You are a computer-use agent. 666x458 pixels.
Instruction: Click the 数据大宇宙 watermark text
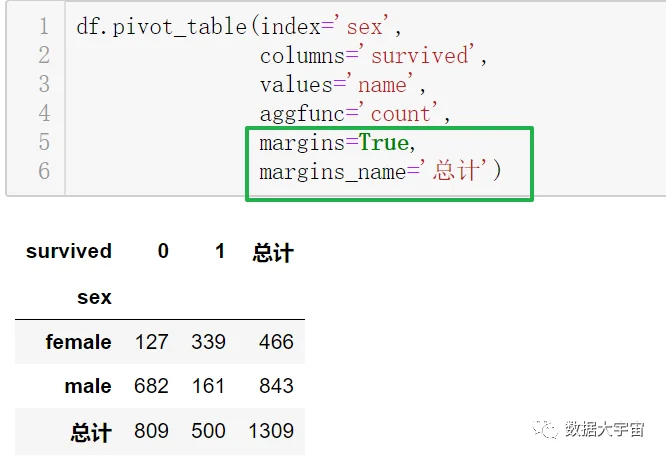604,429
